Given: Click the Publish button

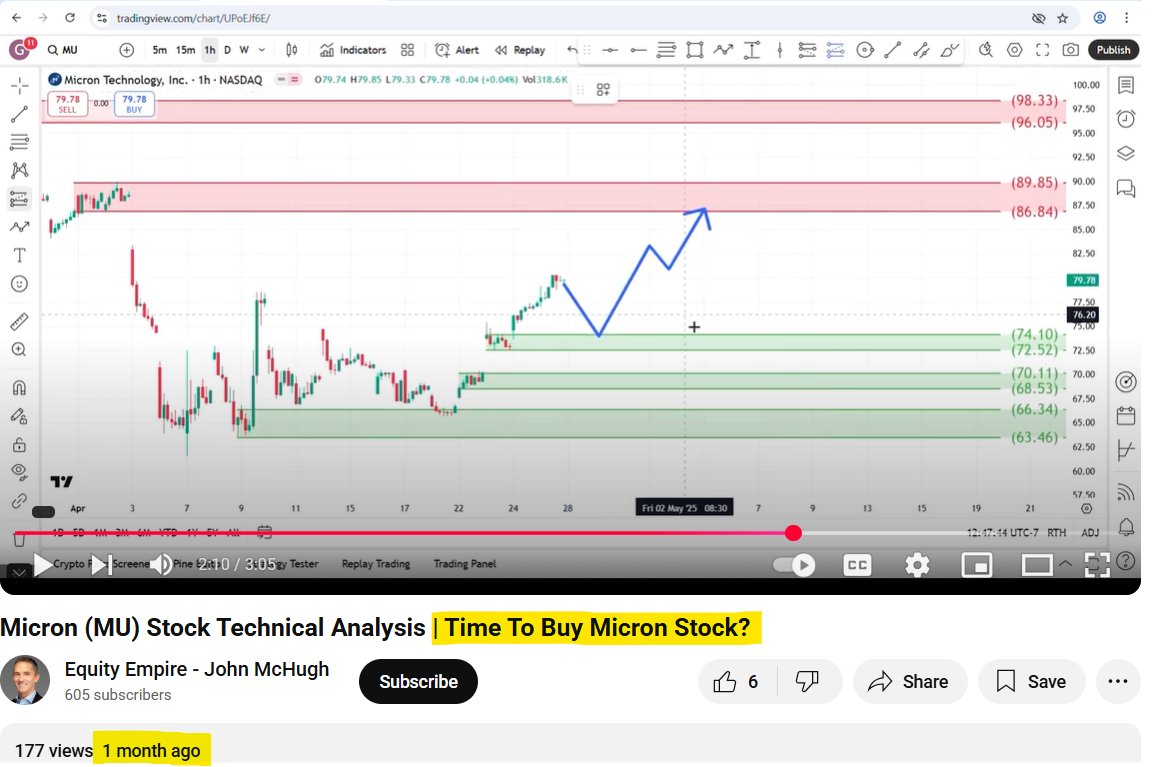Looking at the screenshot, I should coord(1113,50).
